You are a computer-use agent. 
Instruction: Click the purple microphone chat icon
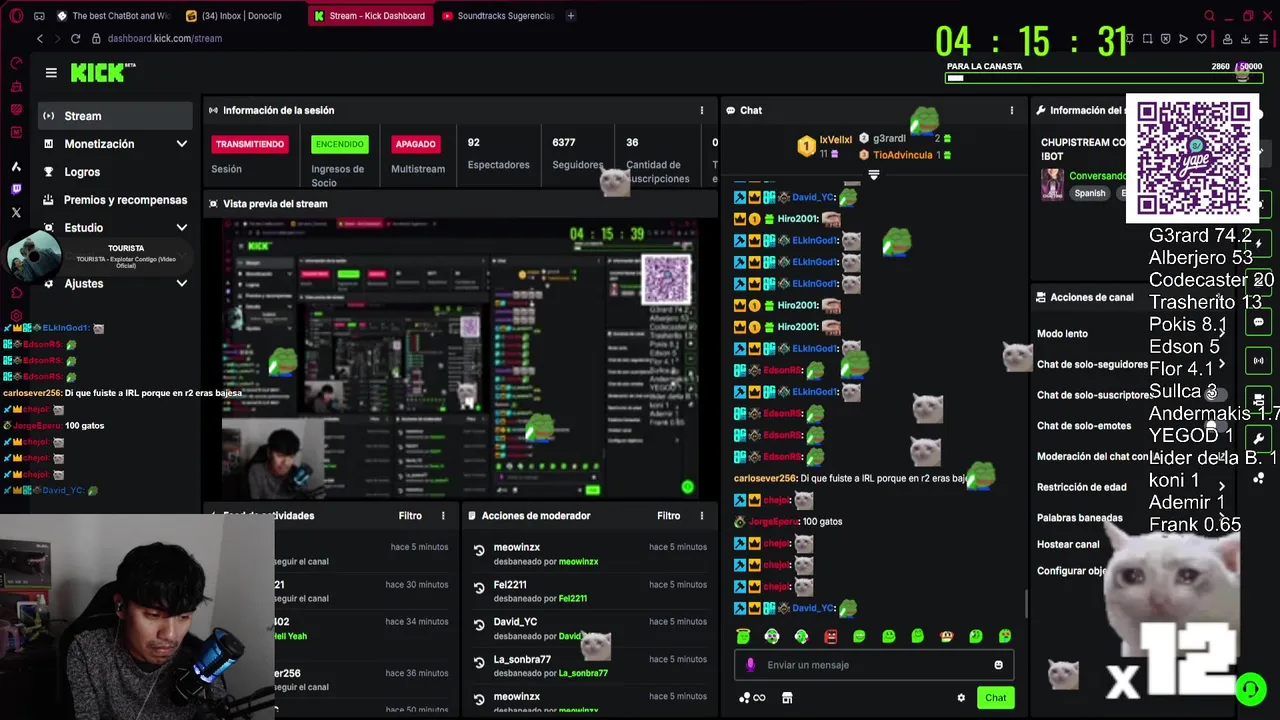coord(751,665)
